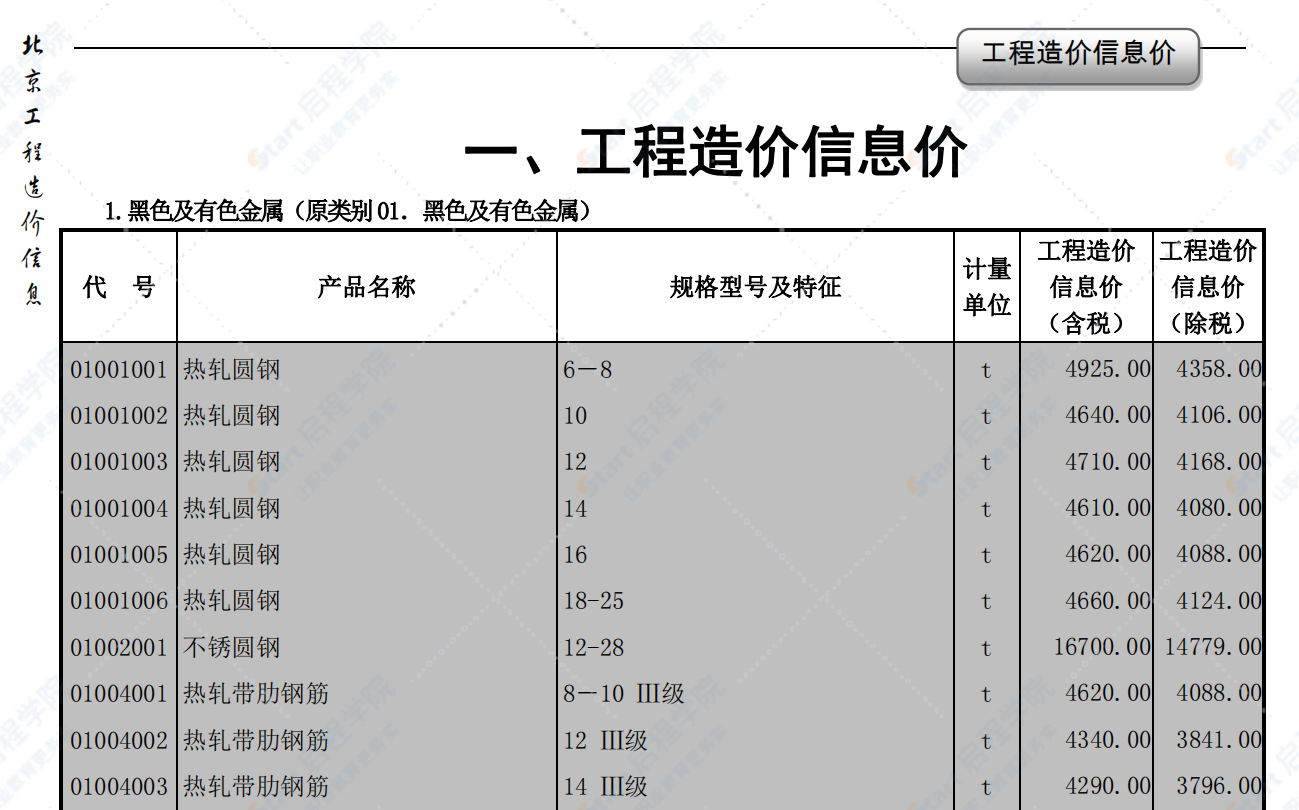1299x810 pixels.
Task: Click the 规格型号及特征 column header
Action: (755, 288)
